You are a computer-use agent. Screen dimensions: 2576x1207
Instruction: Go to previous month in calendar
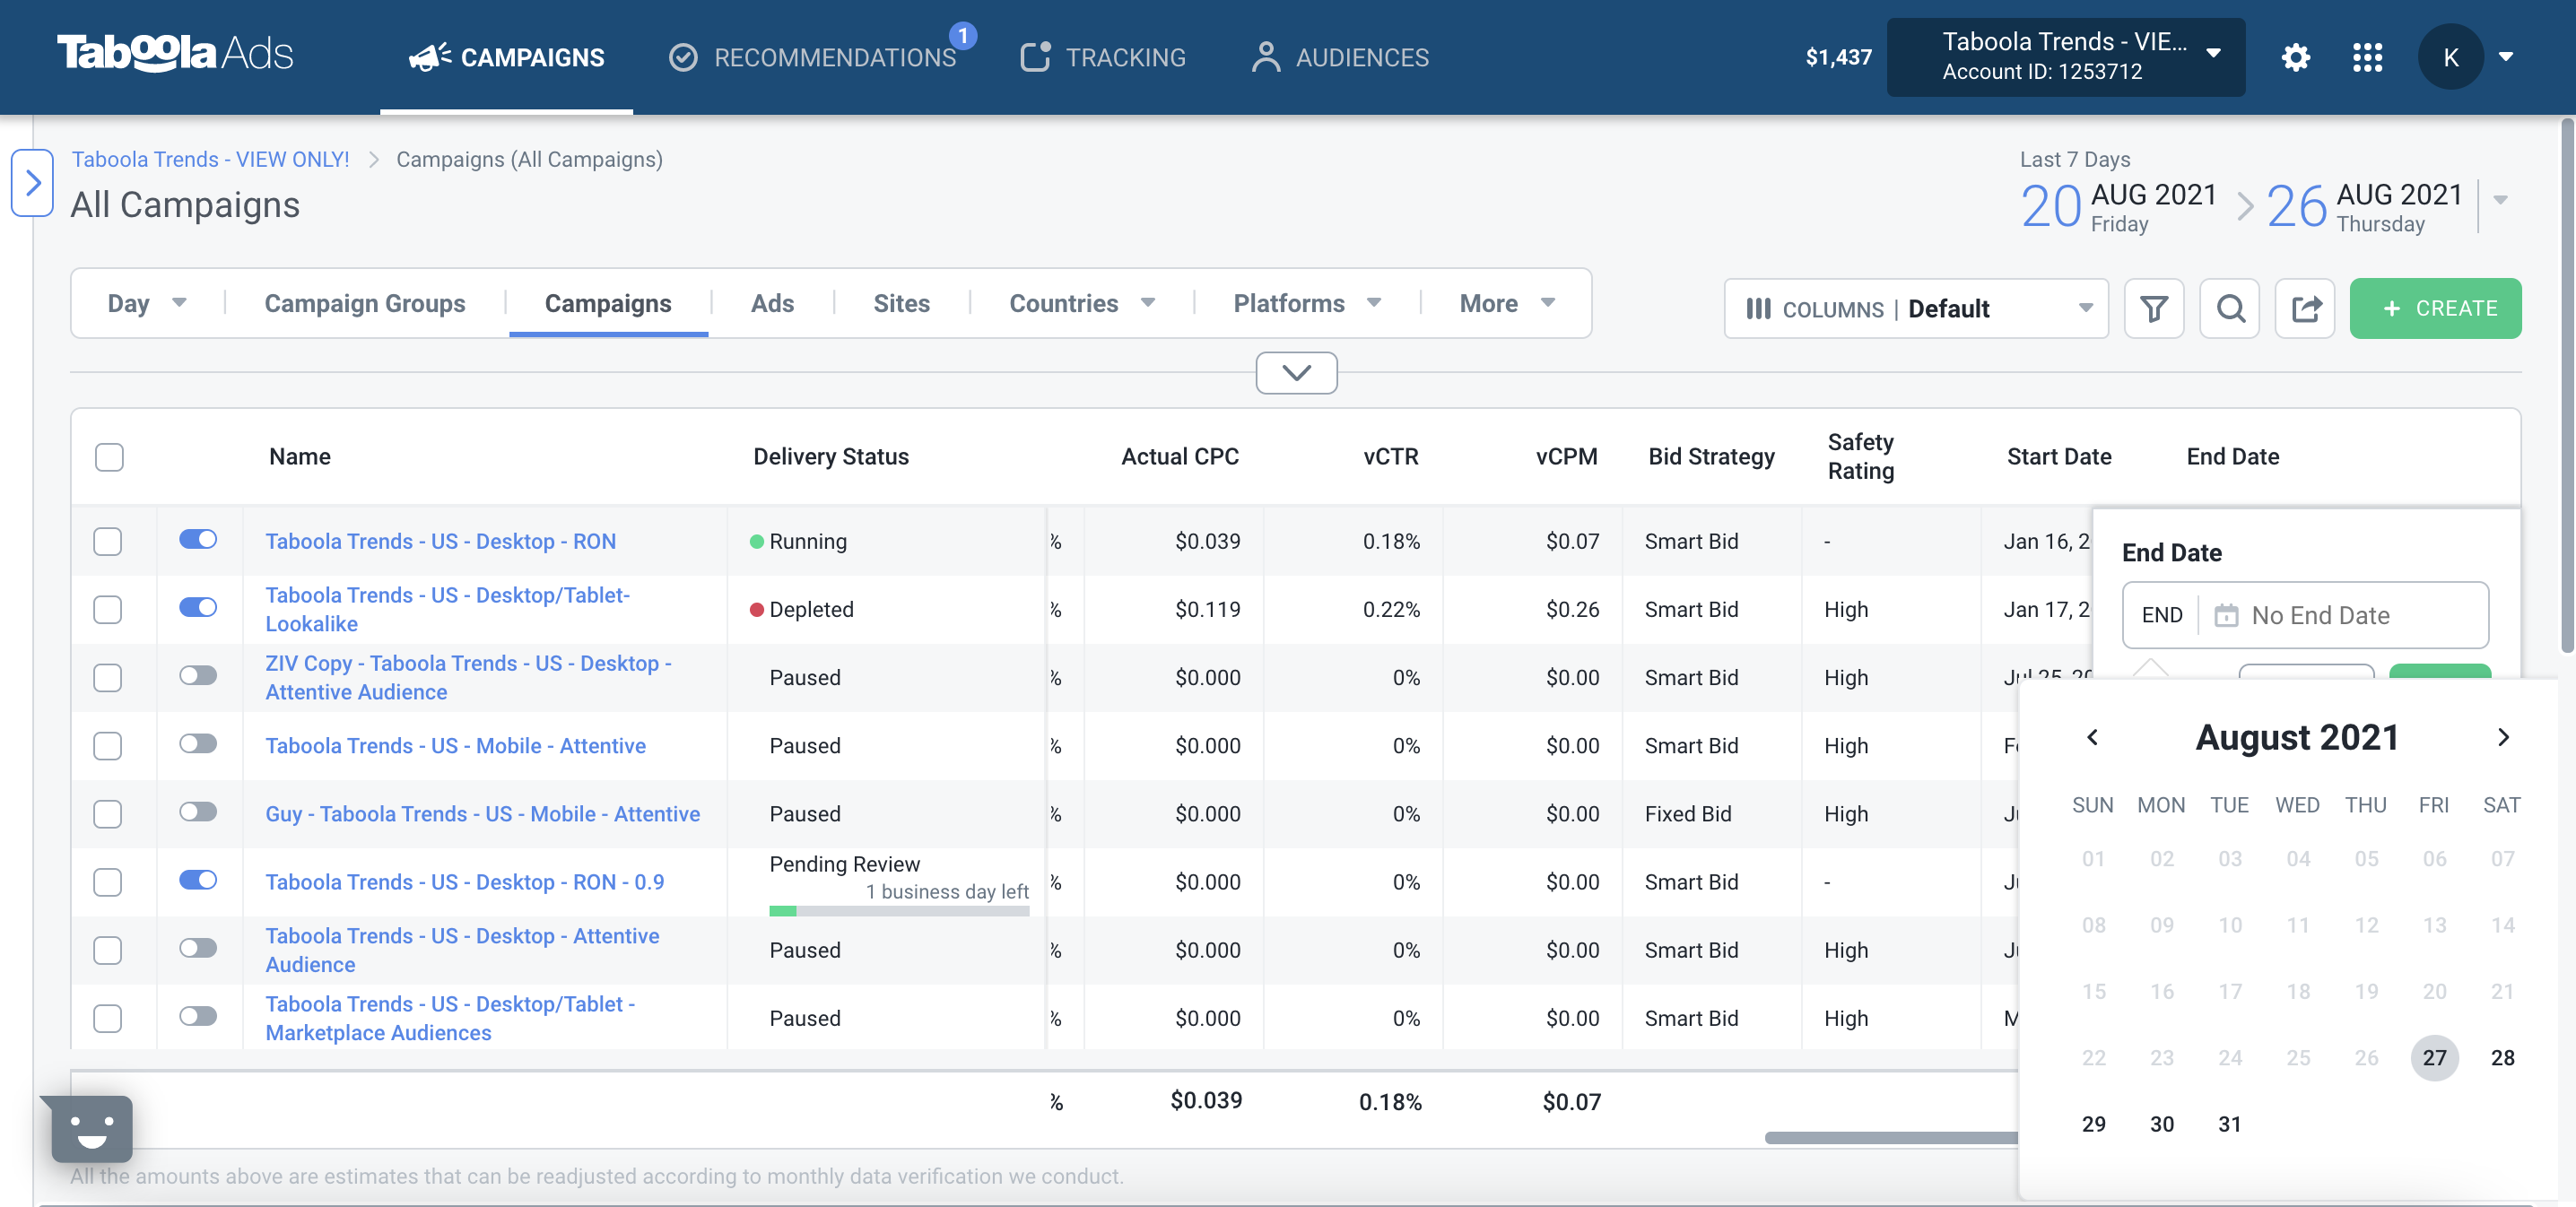tap(2092, 737)
